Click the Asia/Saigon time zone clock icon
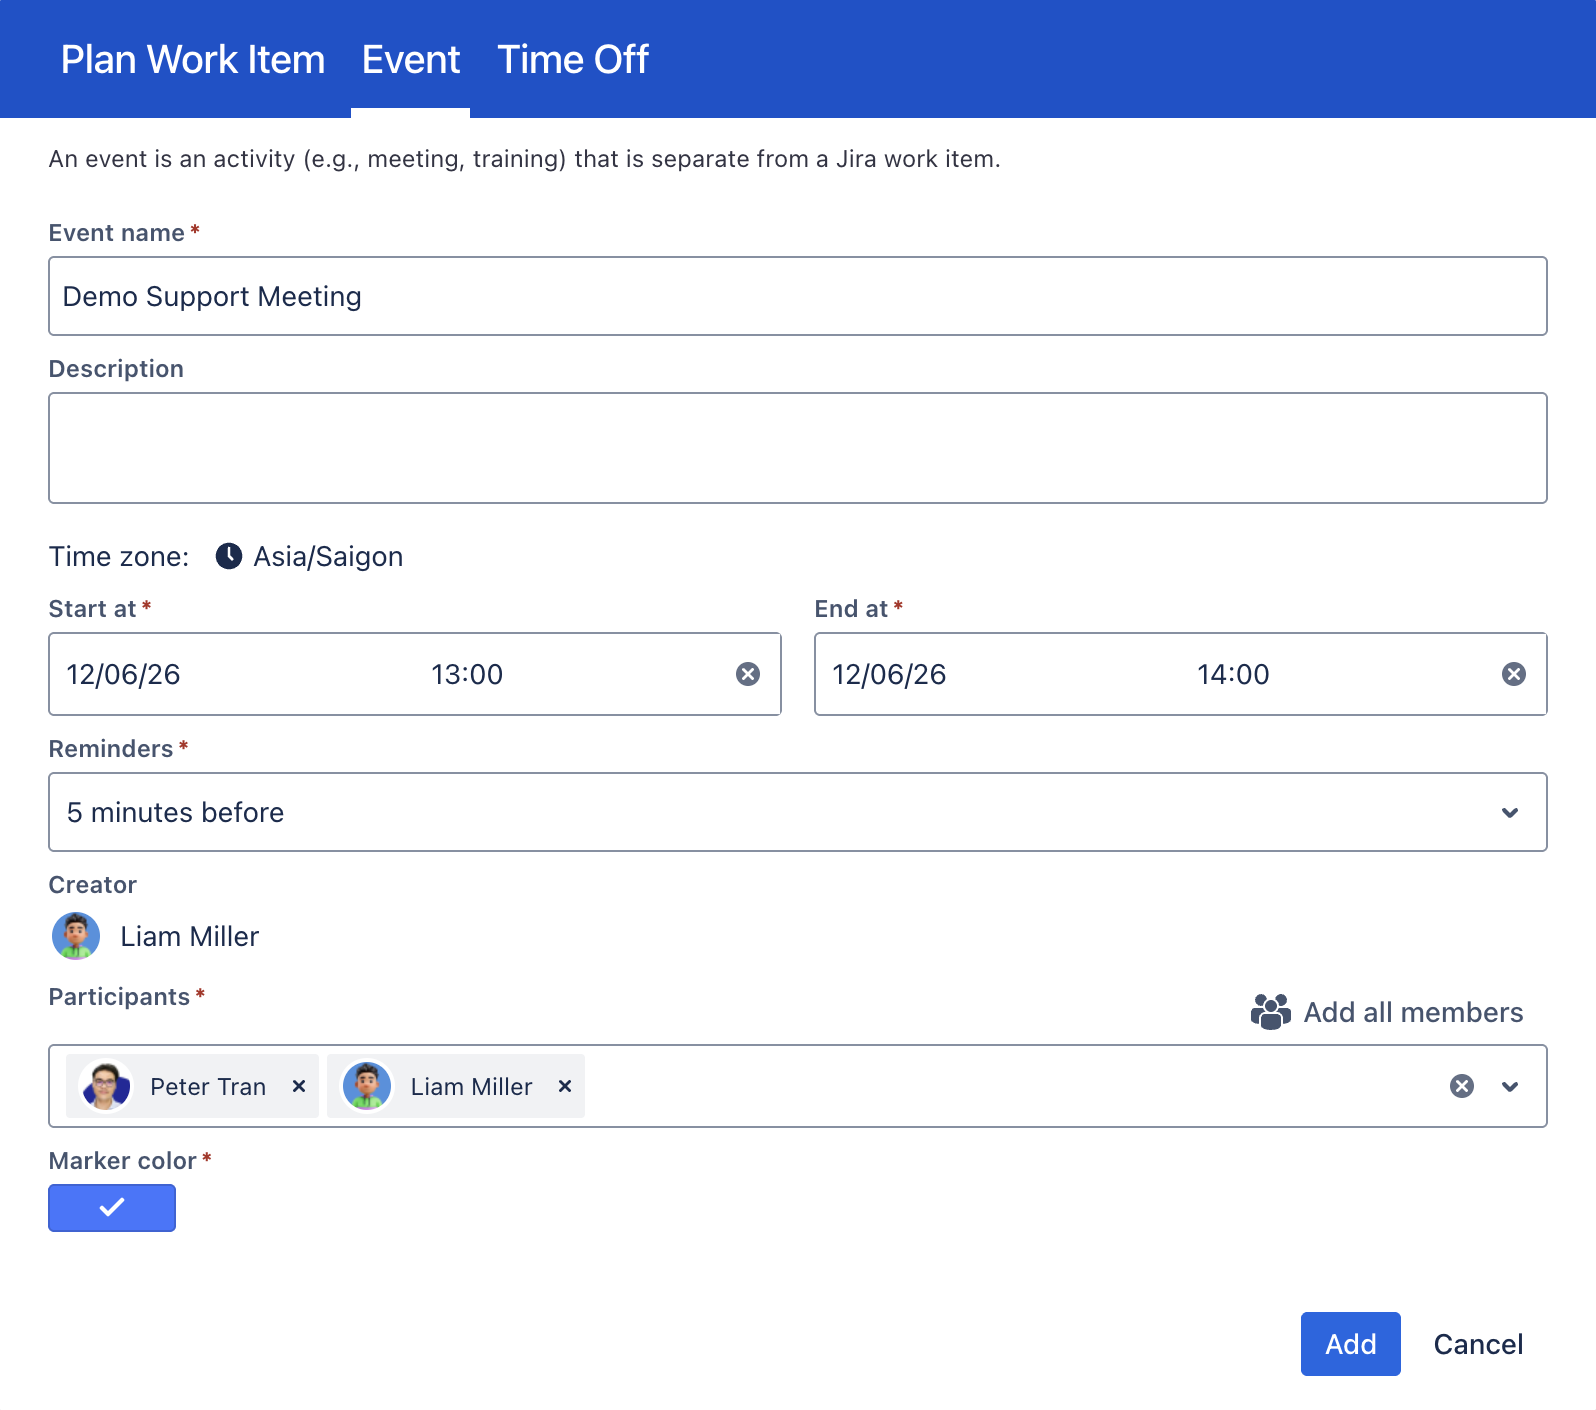The image size is (1596, 1410). point(229,556)
